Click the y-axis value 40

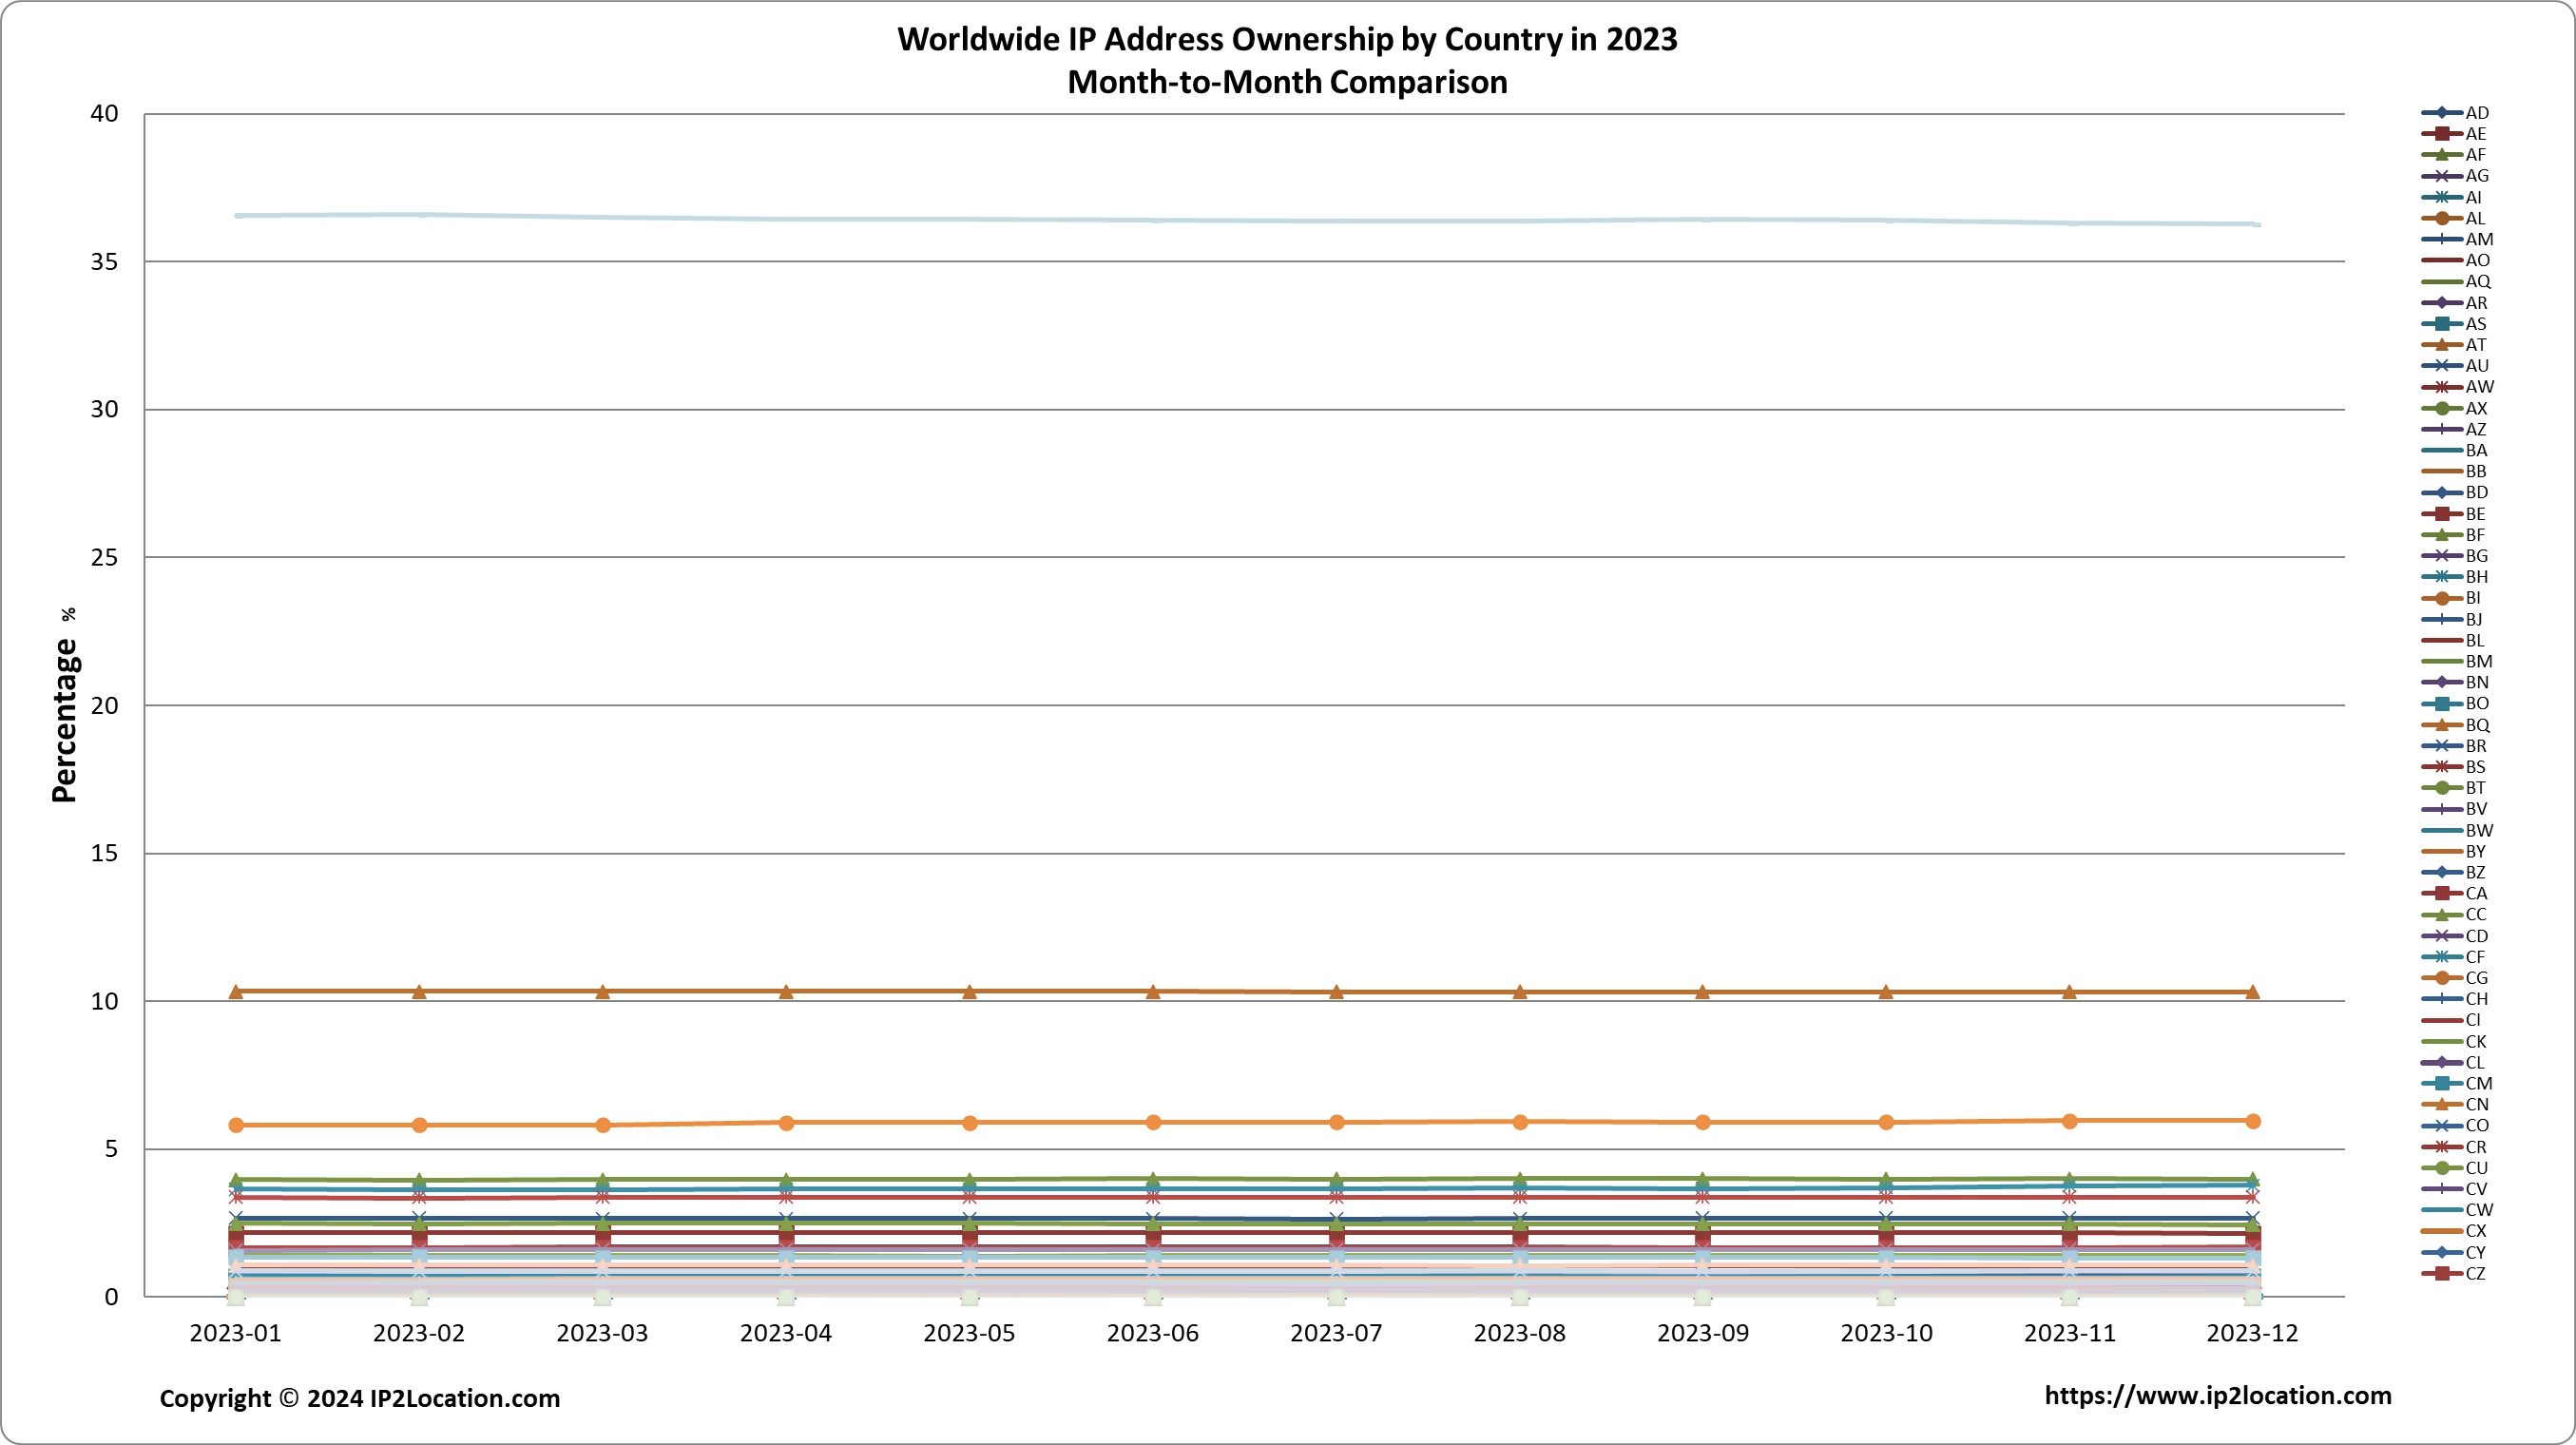coord(104,114)
